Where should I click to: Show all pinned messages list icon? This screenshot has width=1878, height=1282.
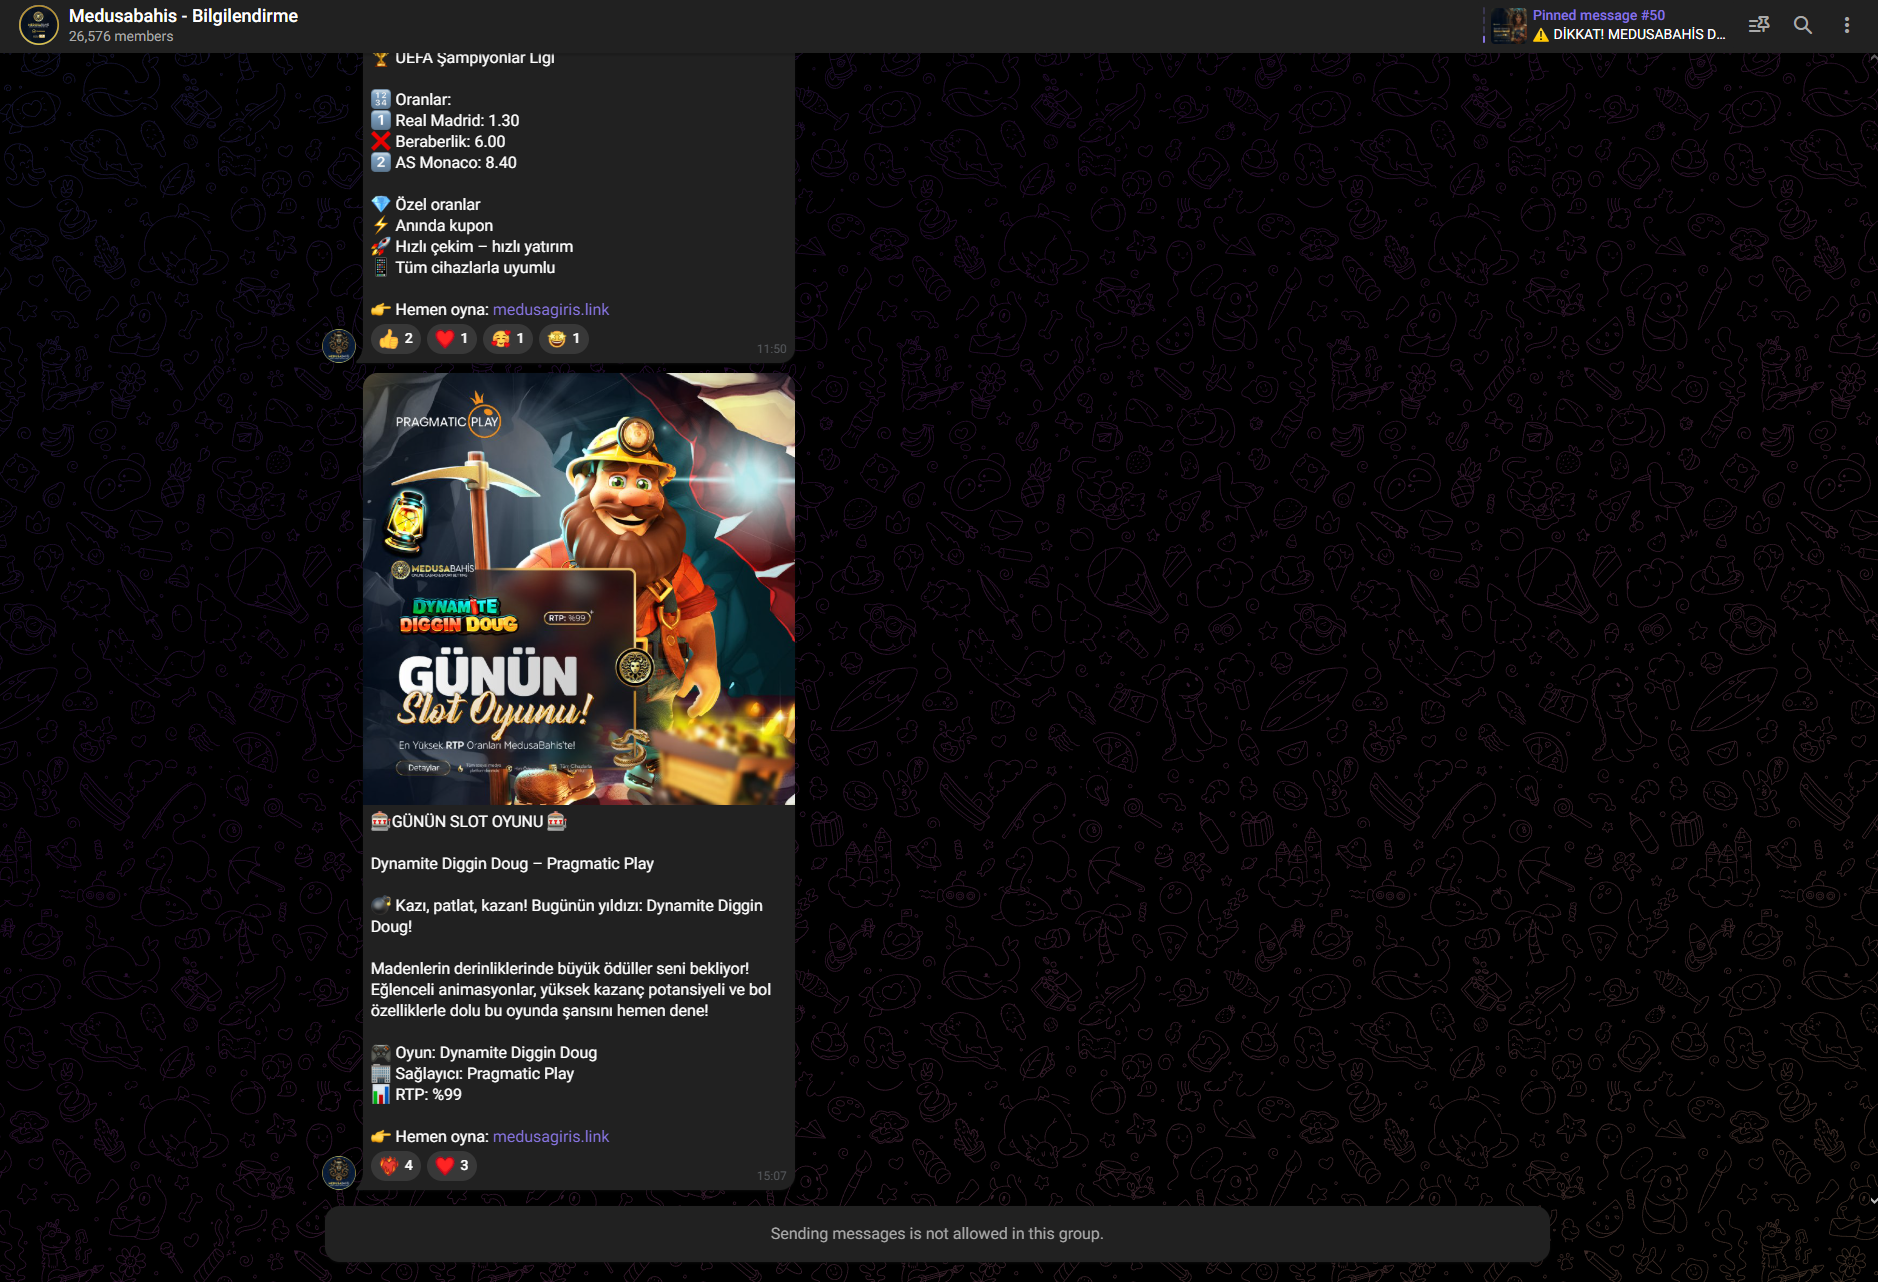click(1759, 25)
